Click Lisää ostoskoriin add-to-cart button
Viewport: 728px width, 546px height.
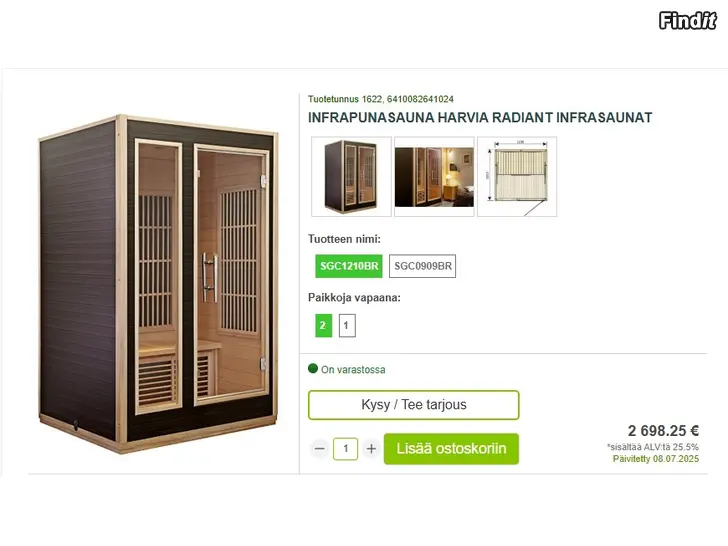coord(451,448)
